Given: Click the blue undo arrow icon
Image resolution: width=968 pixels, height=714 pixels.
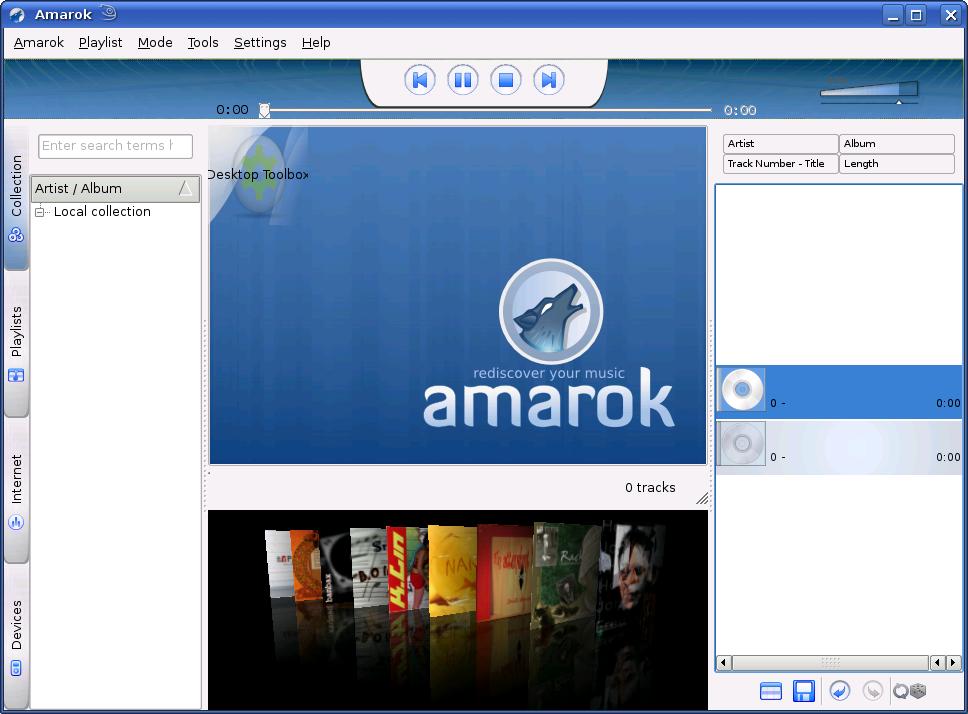Looking at the screenshot, I should [840, 691].
